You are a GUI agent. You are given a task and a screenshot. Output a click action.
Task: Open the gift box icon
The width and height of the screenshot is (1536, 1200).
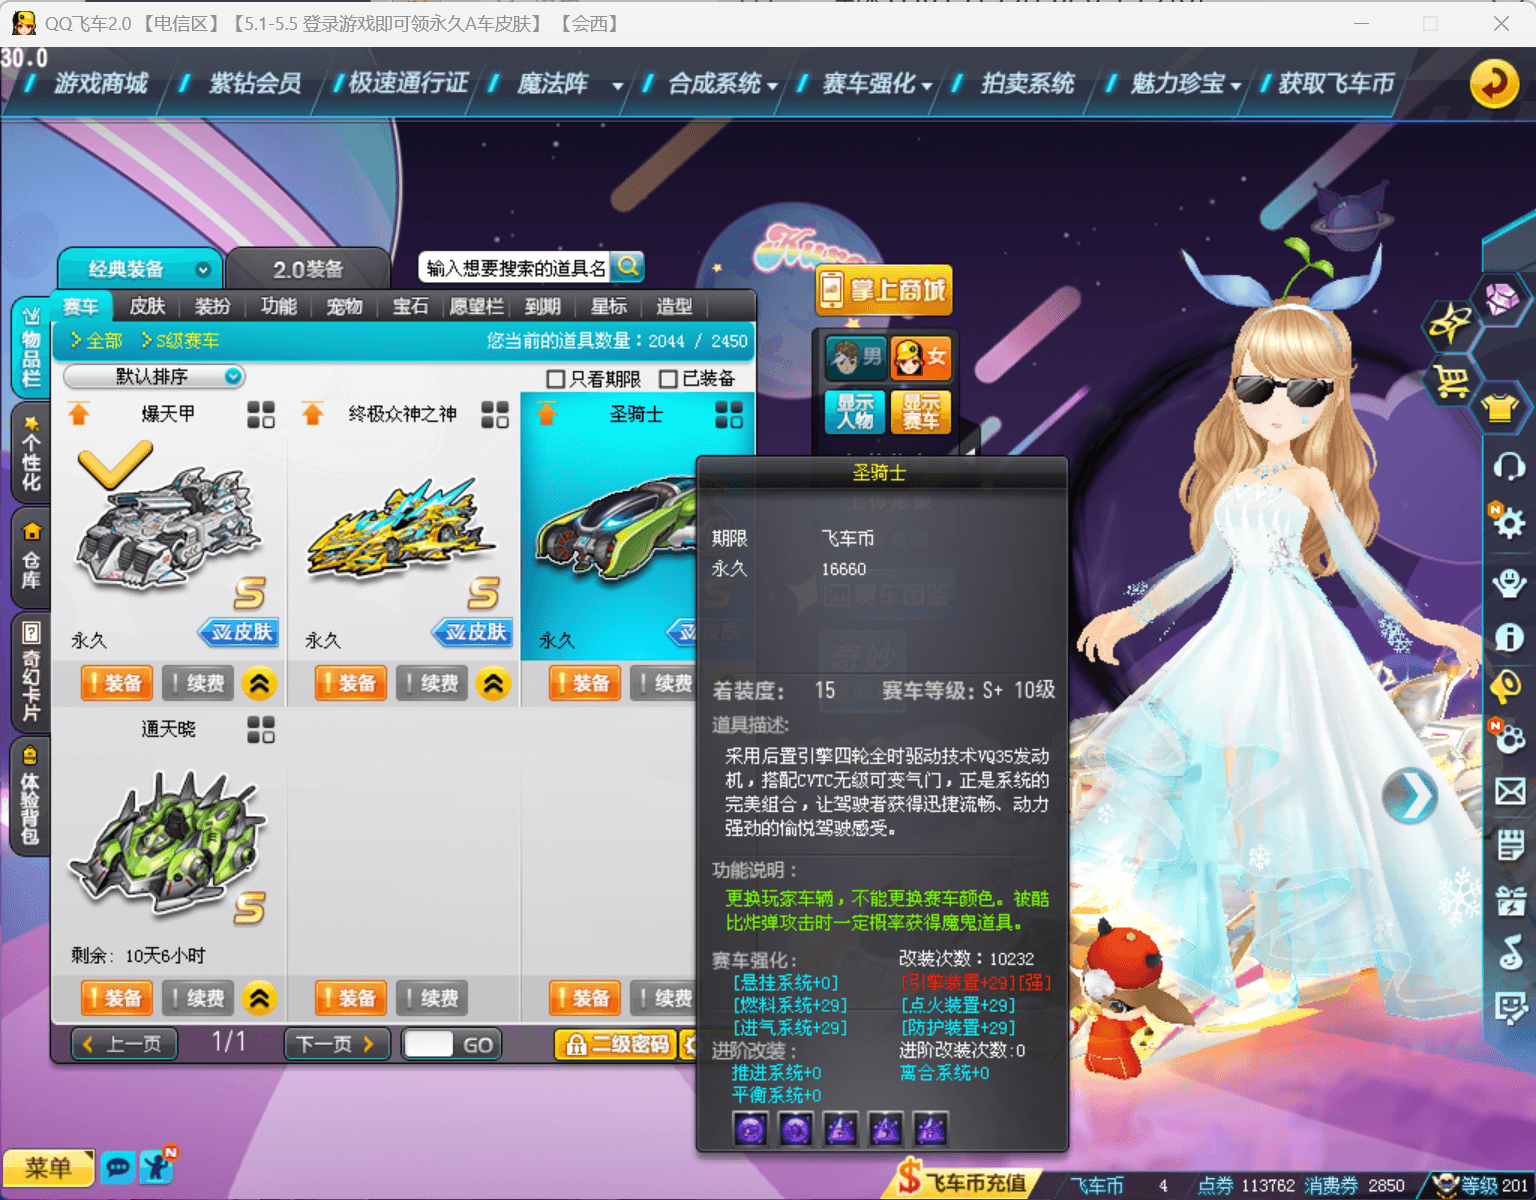(1510, 900)
